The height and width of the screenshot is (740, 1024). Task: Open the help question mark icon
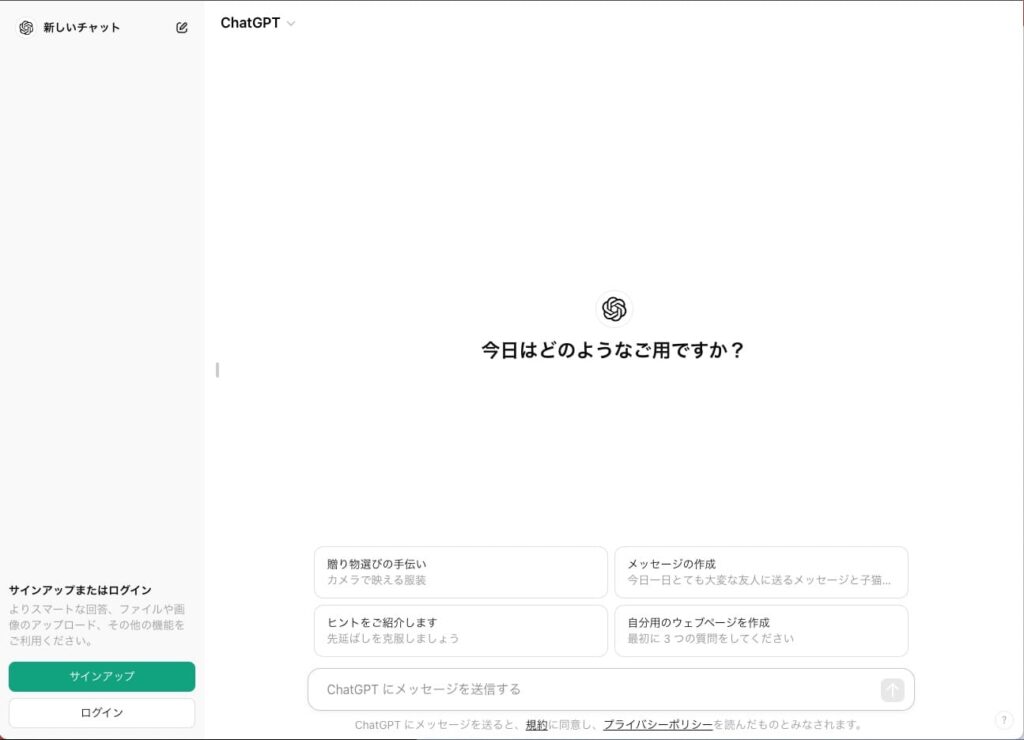pos(1004,720)
